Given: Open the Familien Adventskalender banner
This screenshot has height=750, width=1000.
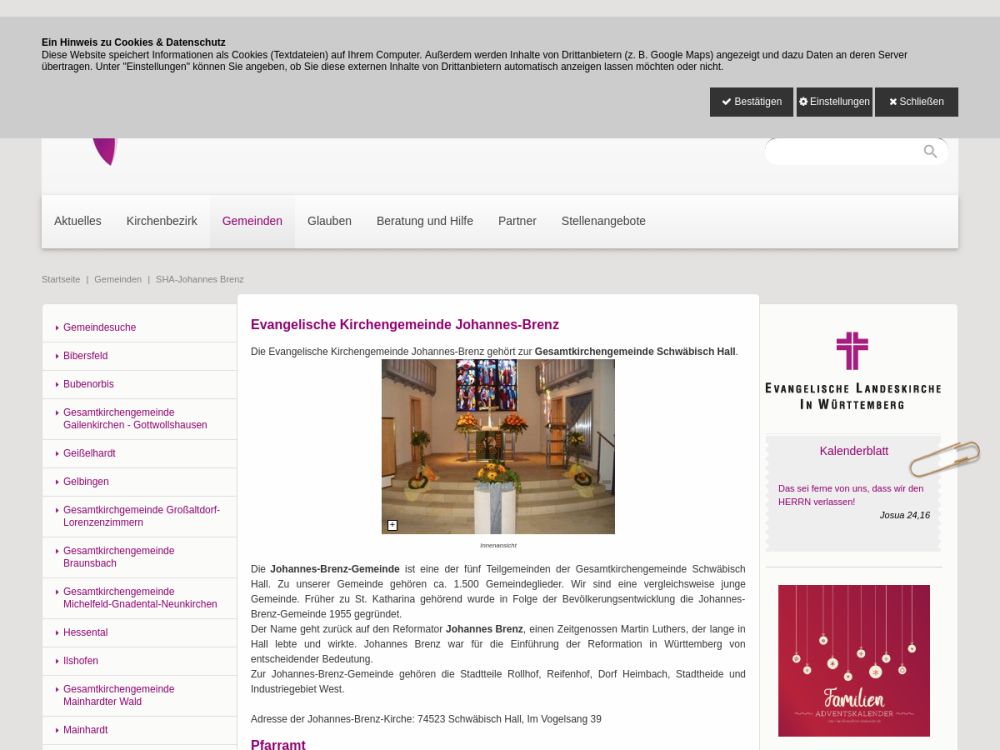Looking at the screenshot, I should point(853,660).
